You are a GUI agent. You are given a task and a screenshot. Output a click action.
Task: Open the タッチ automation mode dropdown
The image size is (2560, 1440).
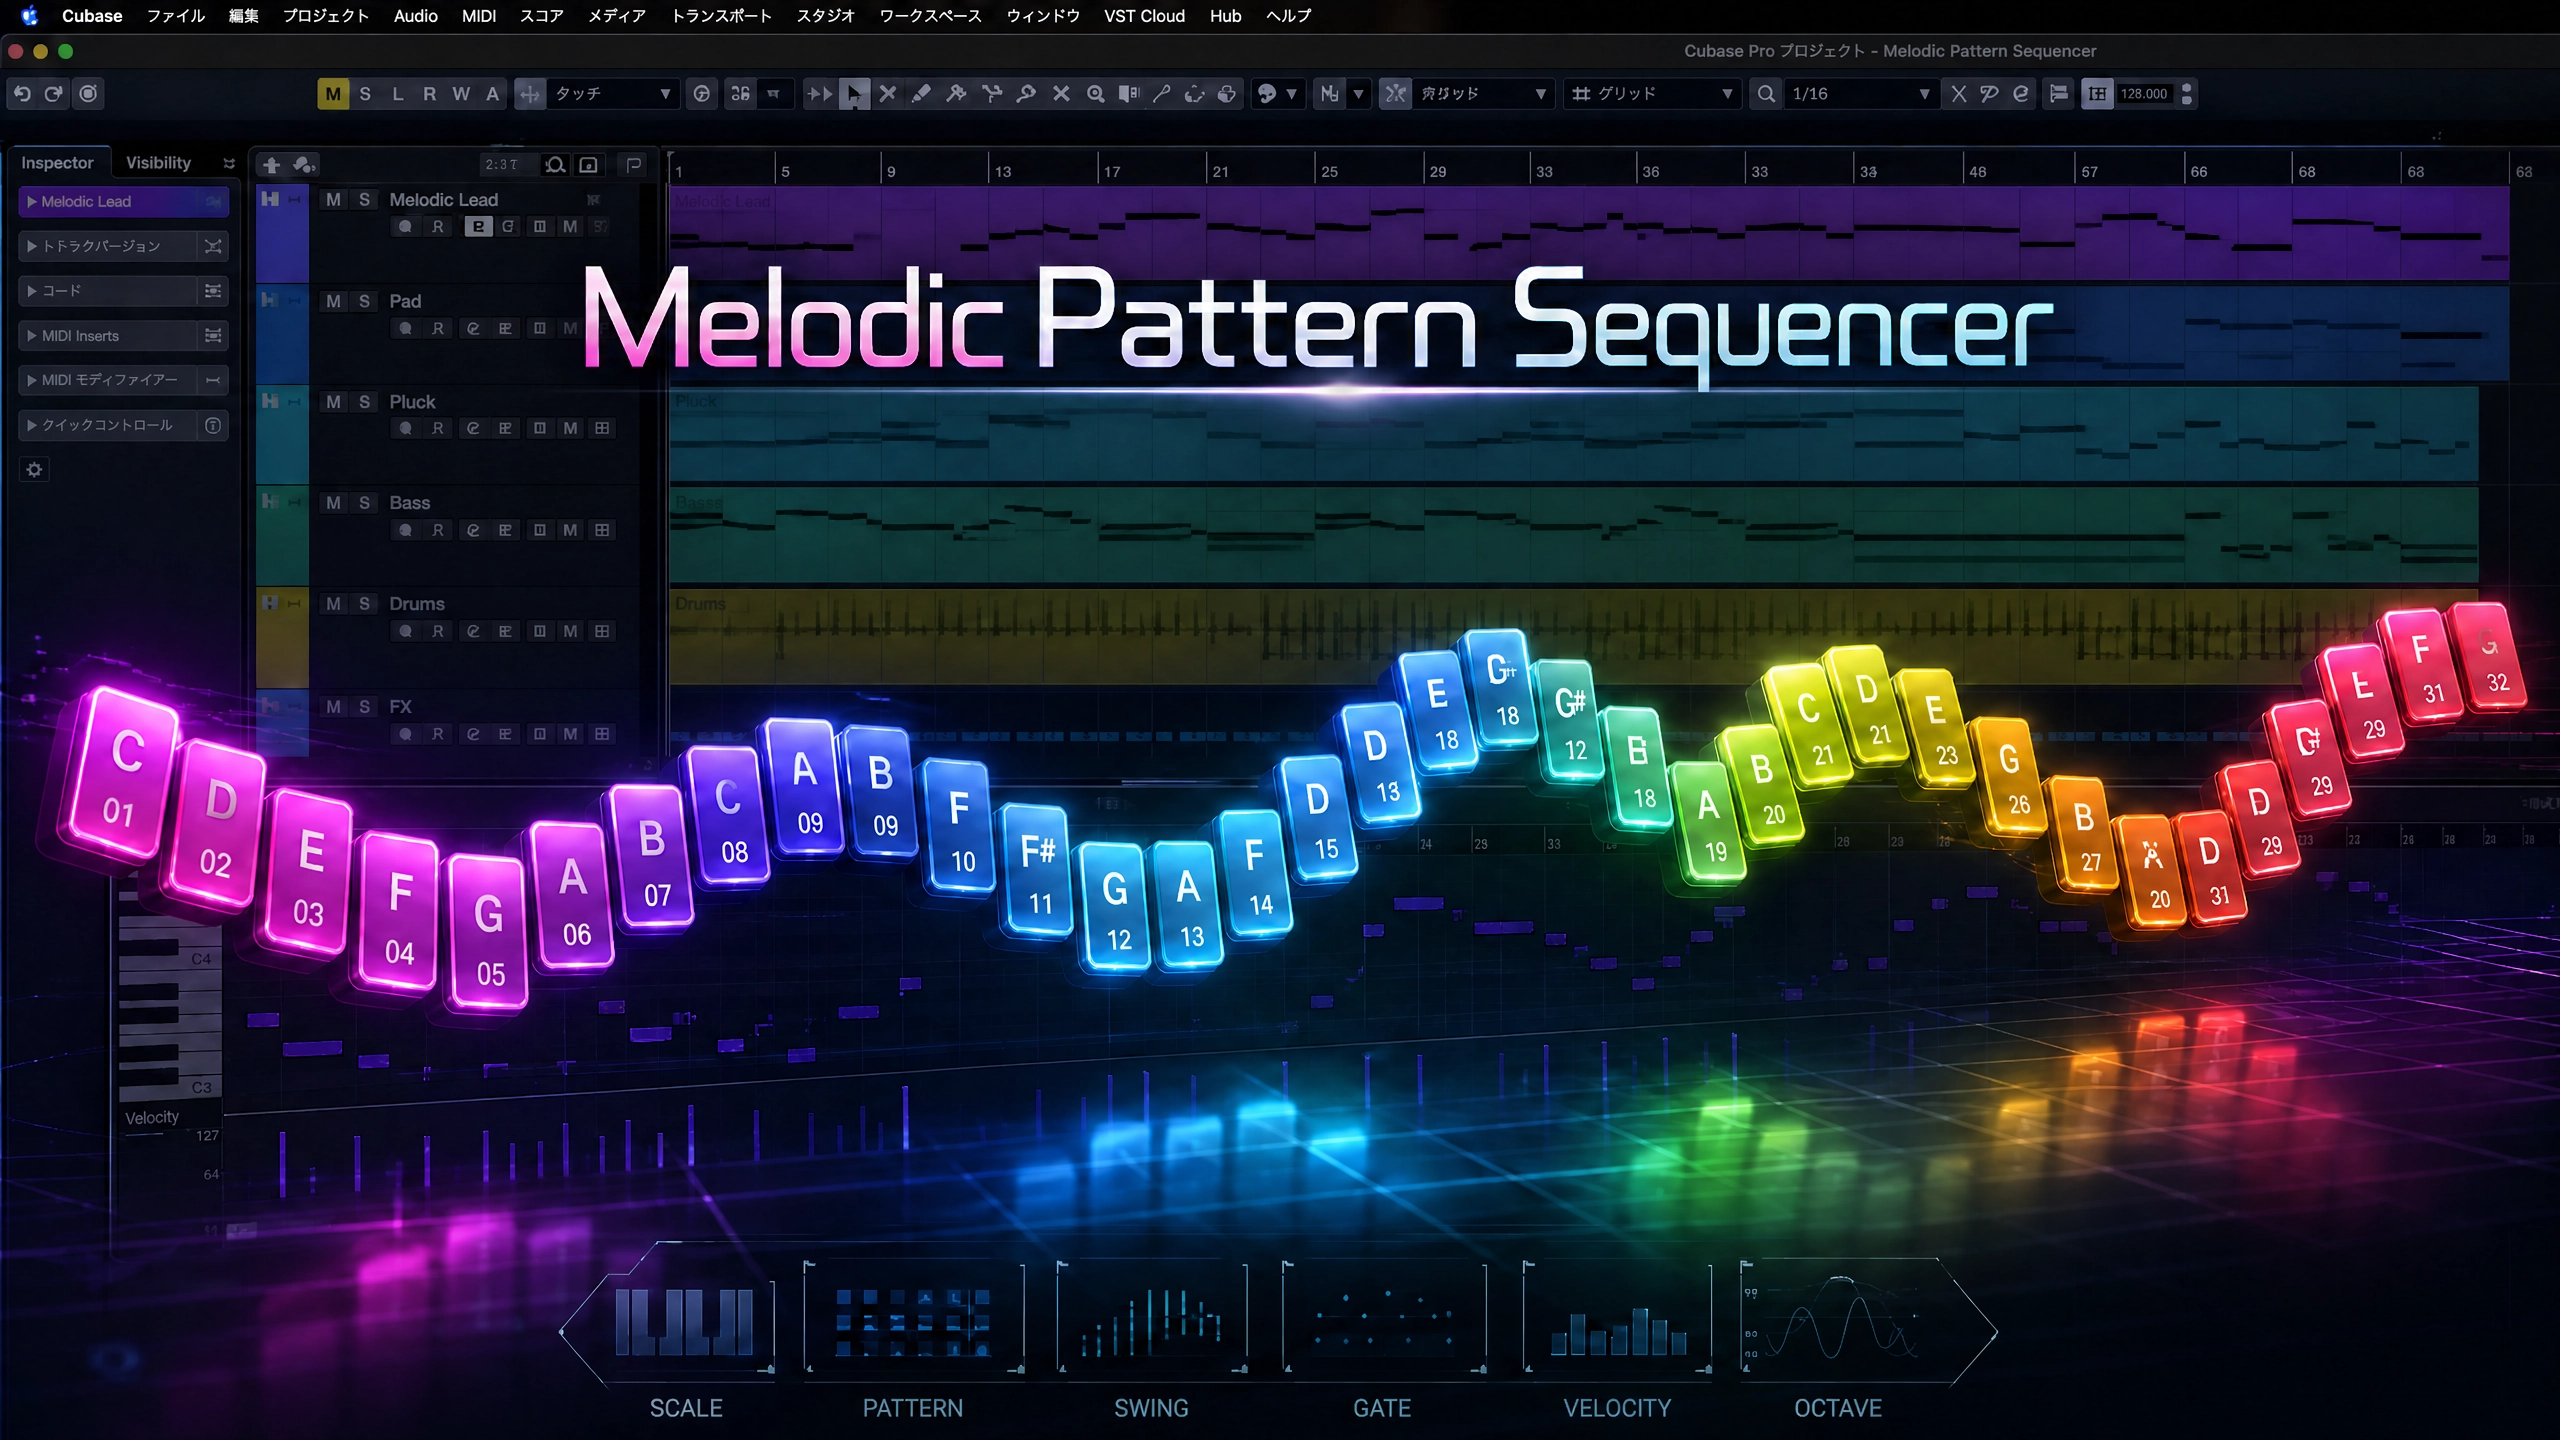click(613, 94)
